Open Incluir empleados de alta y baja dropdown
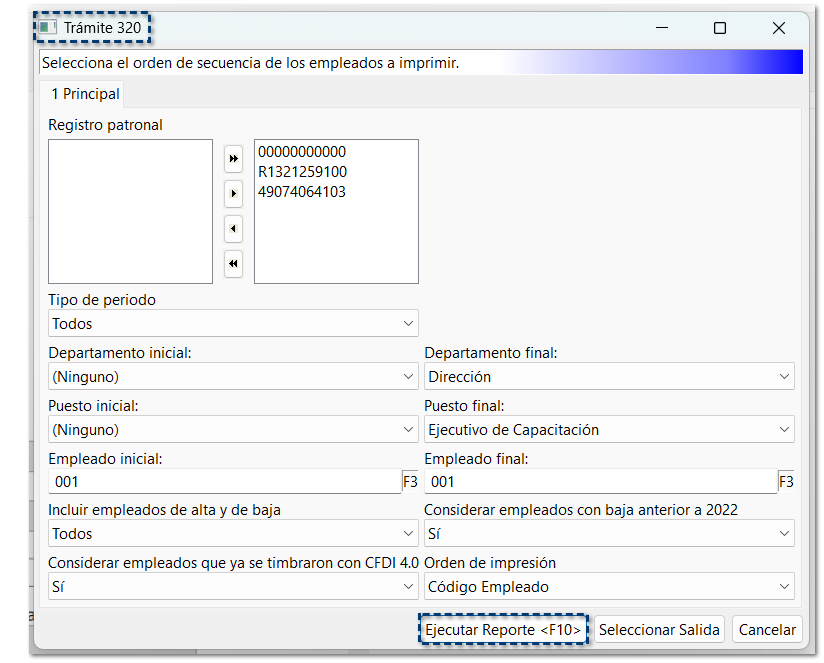The image size is (824, 663). click(233, 533)
